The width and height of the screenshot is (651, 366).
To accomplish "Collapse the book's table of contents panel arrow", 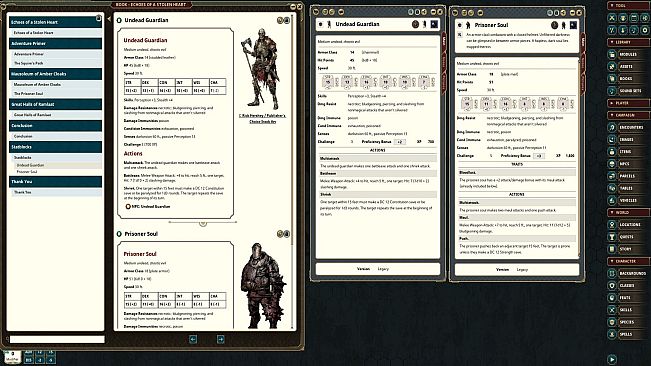I will [109, 19].
